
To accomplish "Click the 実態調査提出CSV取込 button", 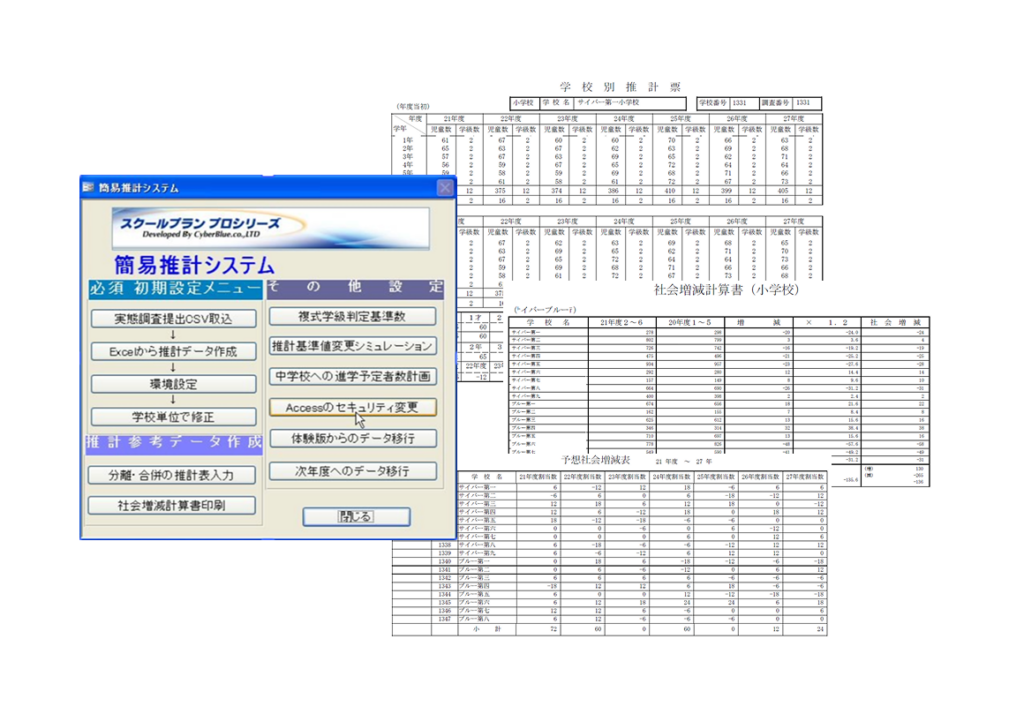I will (173, 318).
